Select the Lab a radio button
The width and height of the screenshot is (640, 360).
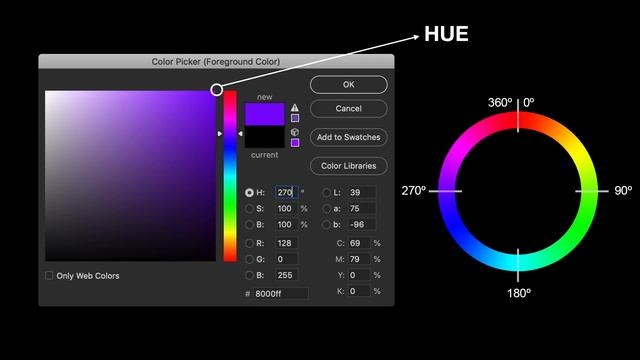tap(326, 209)
